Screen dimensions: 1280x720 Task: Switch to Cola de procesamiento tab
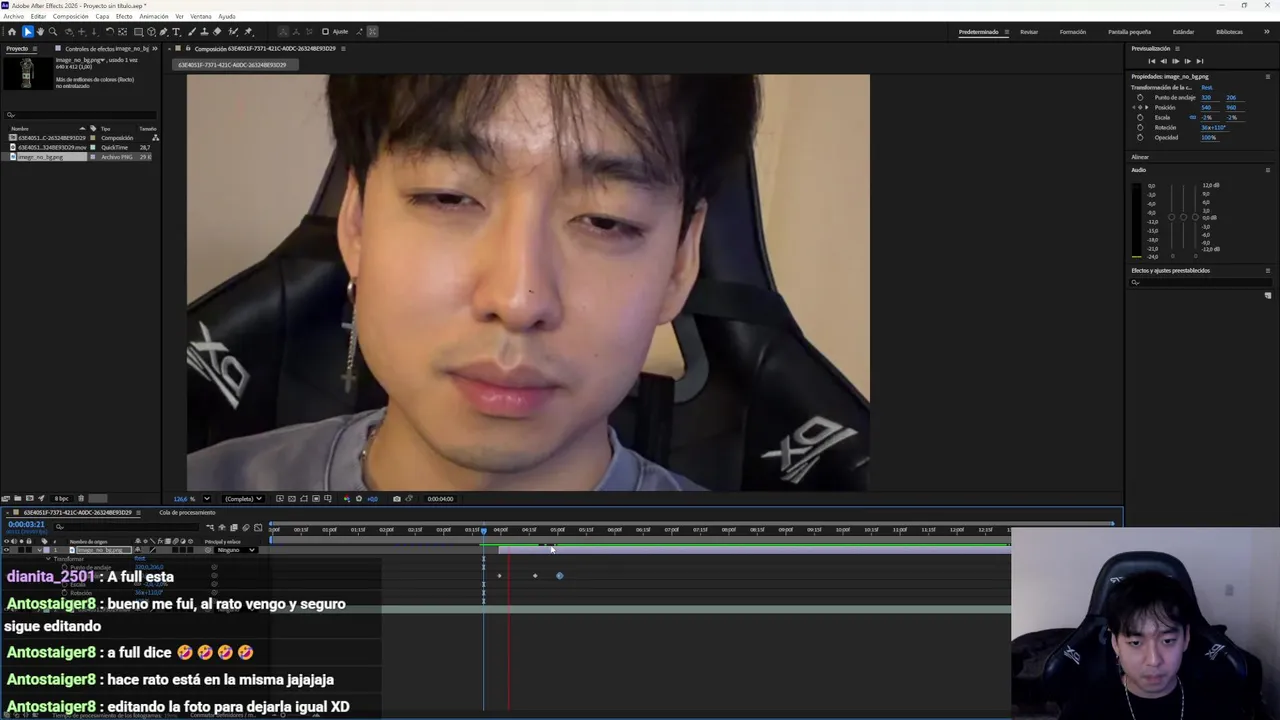[x=187, y=512]
